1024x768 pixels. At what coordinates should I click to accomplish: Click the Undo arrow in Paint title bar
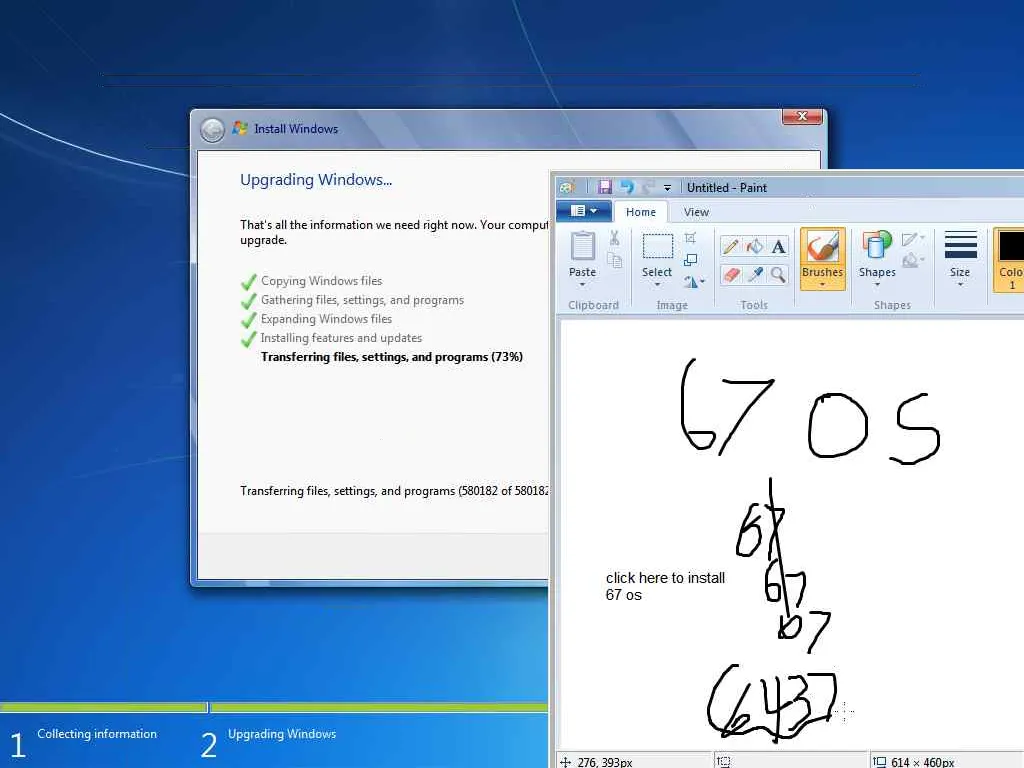(627, 187)
